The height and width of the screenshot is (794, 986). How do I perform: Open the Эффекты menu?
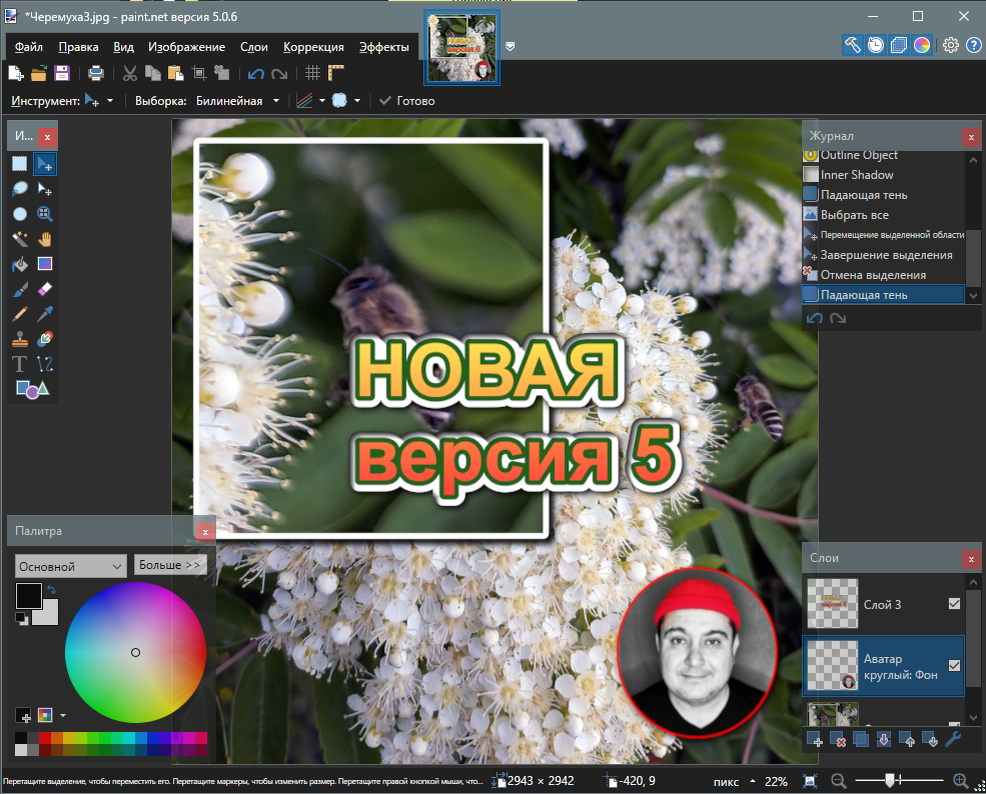pos(385,47)
